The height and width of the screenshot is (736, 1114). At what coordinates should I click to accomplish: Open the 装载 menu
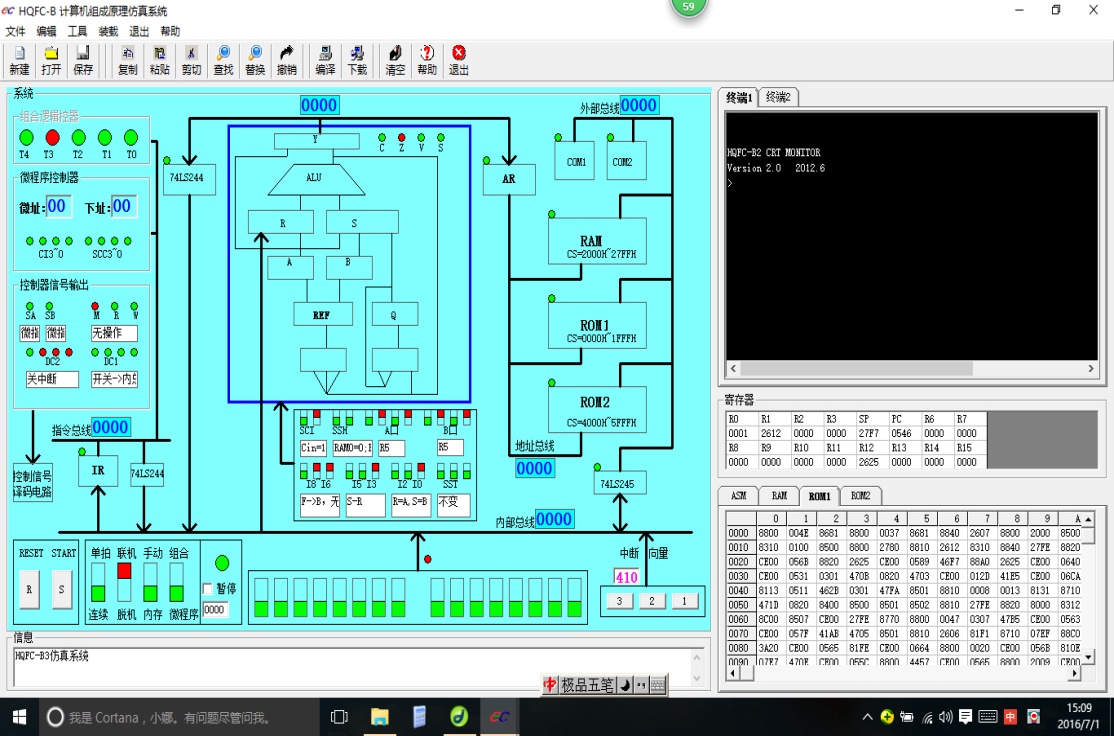[108, 31]
